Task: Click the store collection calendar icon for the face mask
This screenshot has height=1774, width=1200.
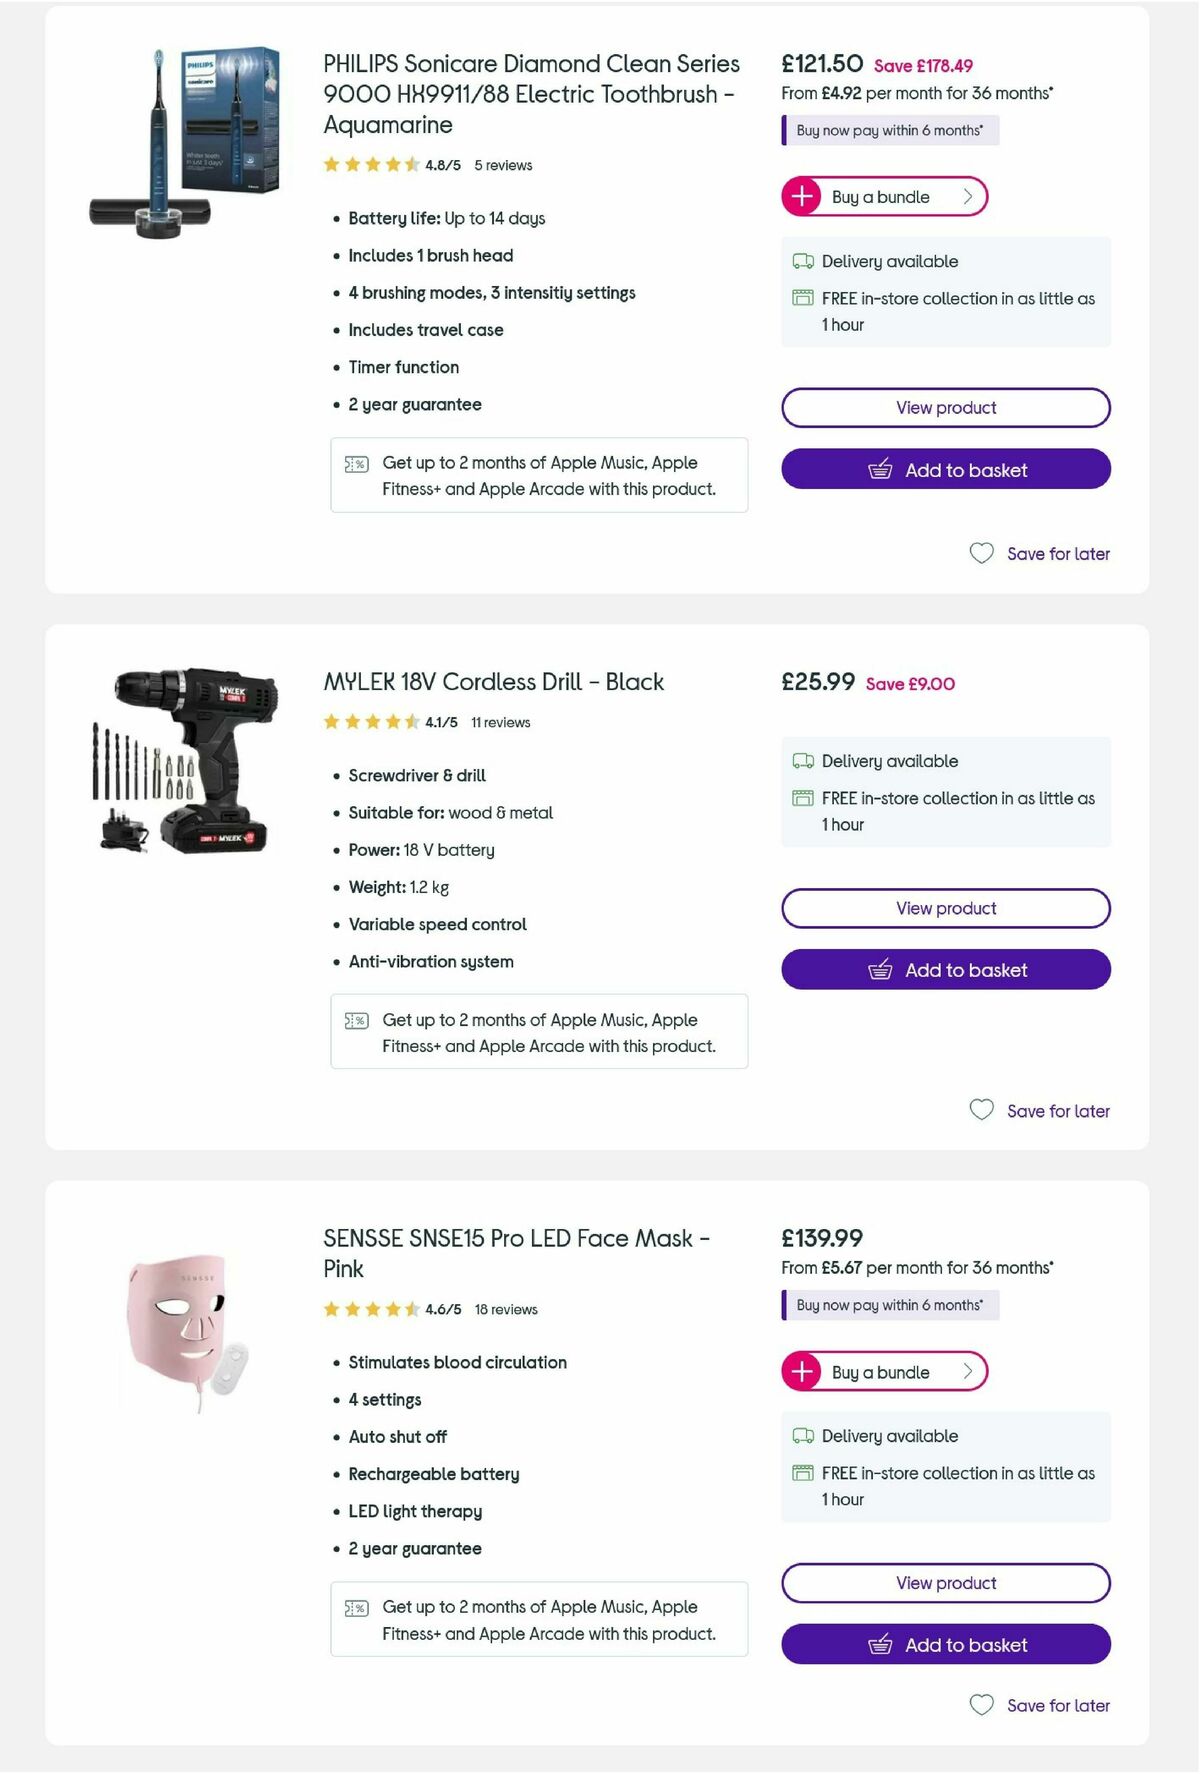Action: [800, 1472]
